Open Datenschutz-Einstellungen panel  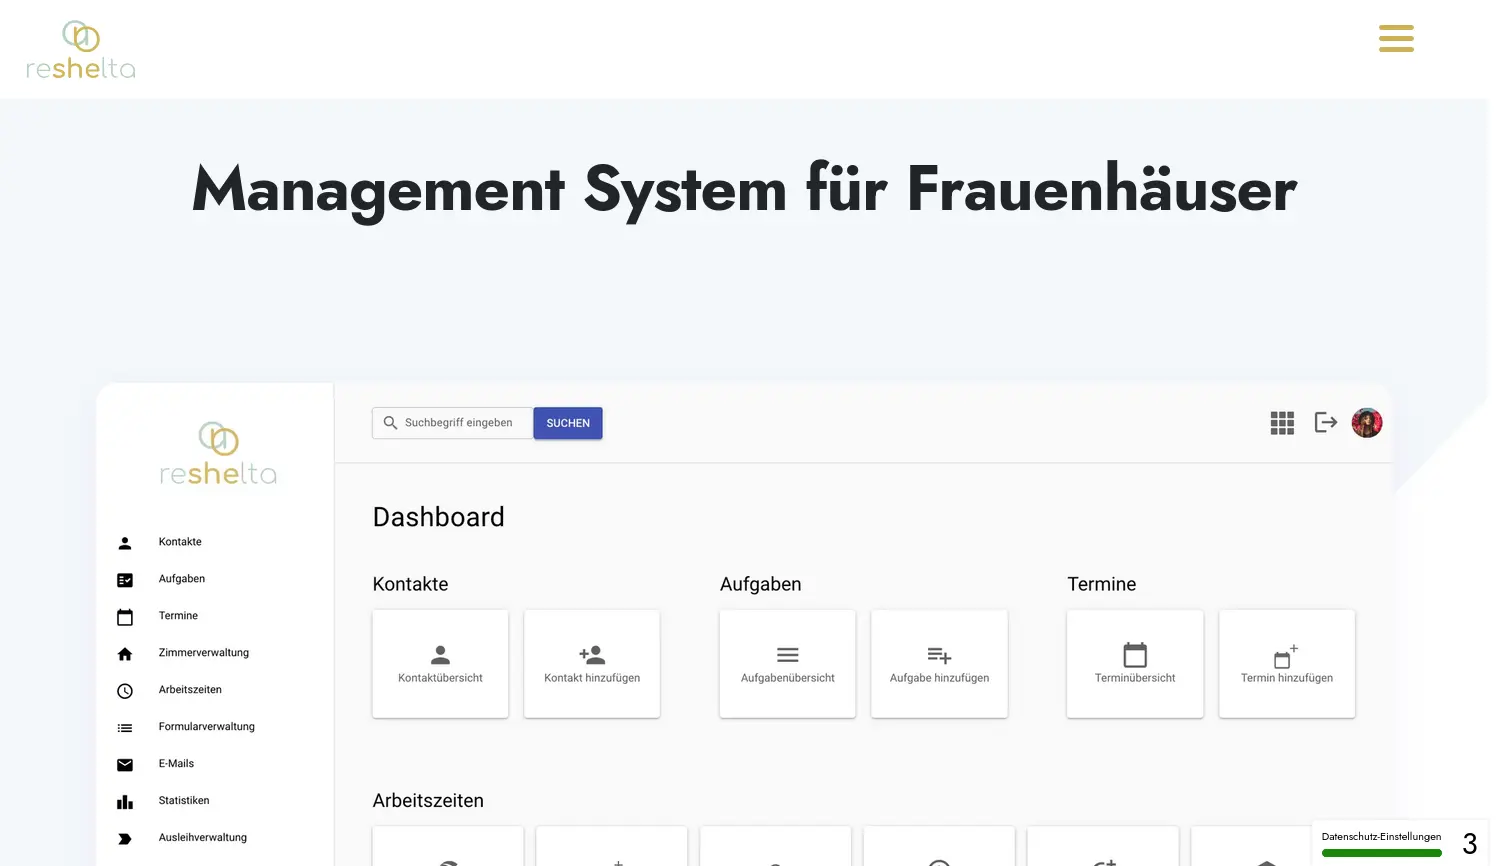coord(1382,836)
